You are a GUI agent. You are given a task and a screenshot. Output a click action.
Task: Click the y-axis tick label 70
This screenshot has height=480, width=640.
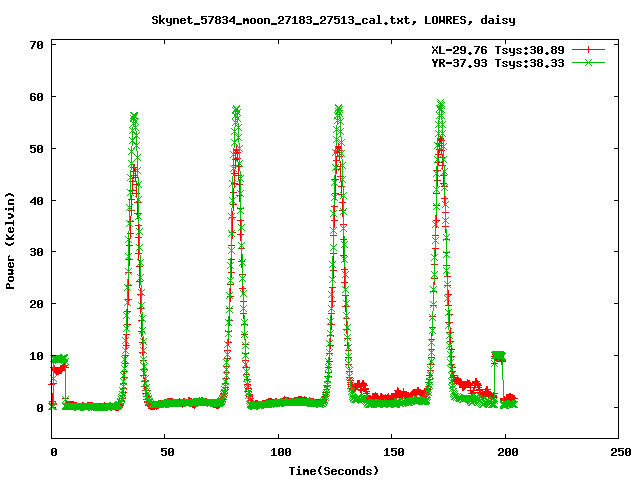[x=37, y=45]
